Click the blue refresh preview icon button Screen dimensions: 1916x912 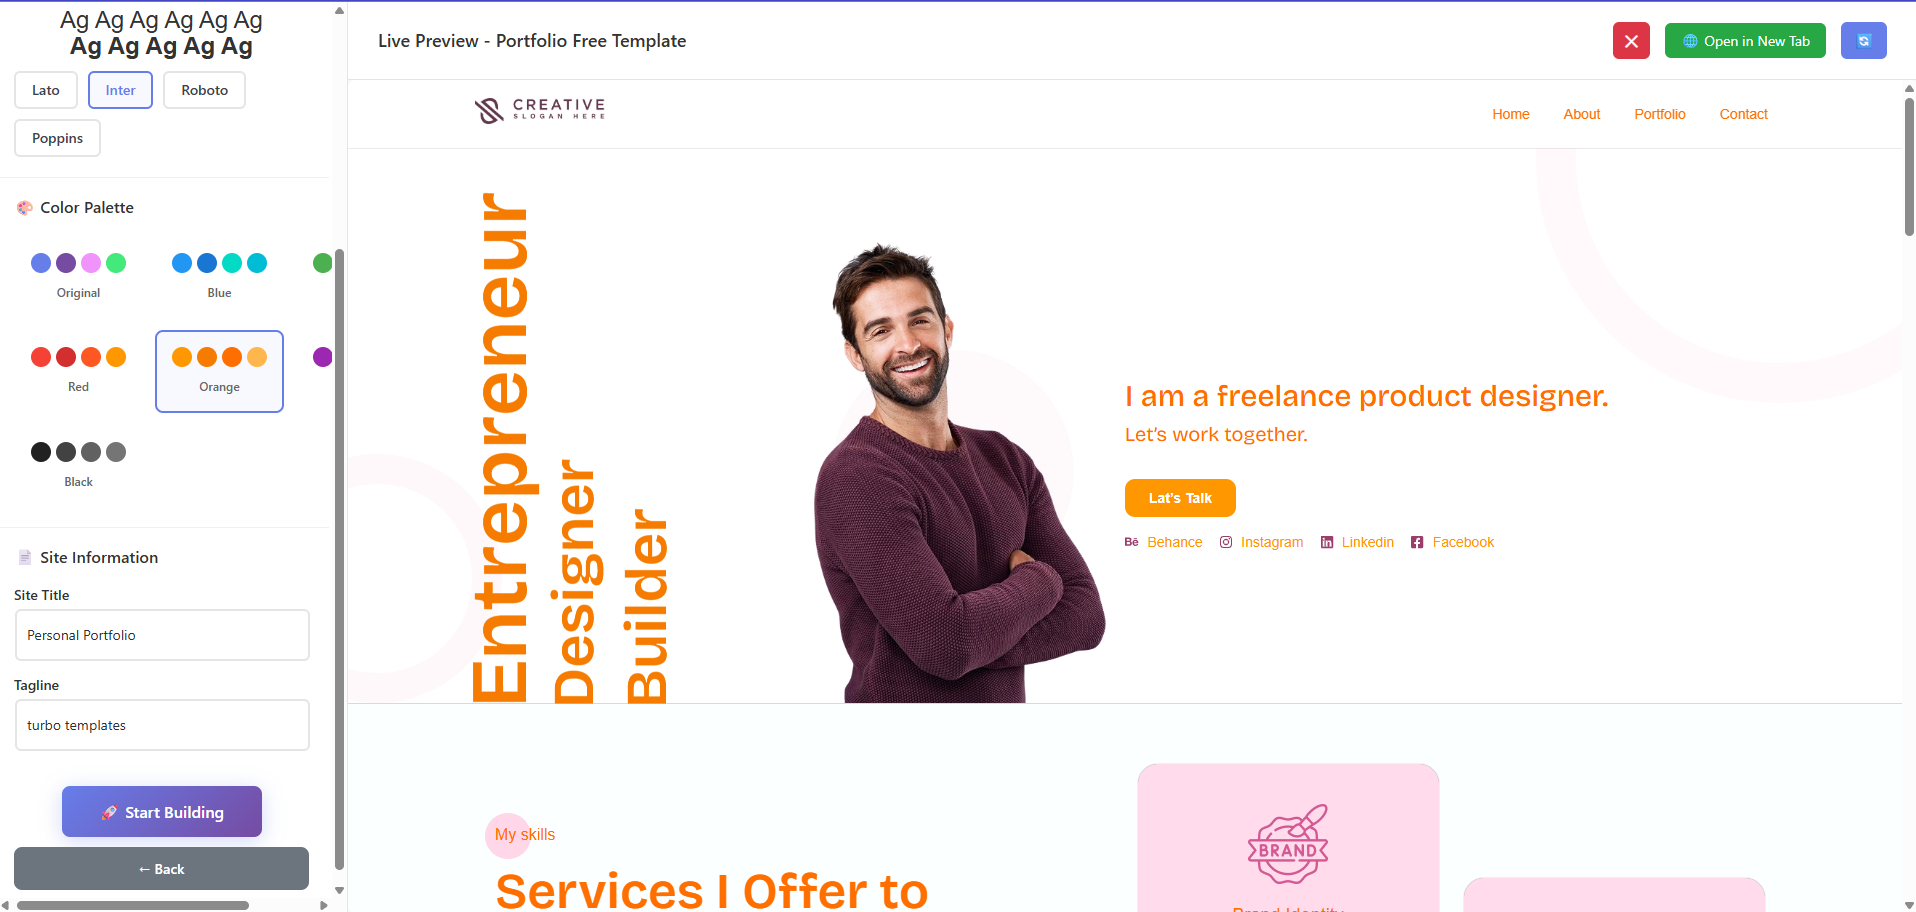coord(1863,41)
